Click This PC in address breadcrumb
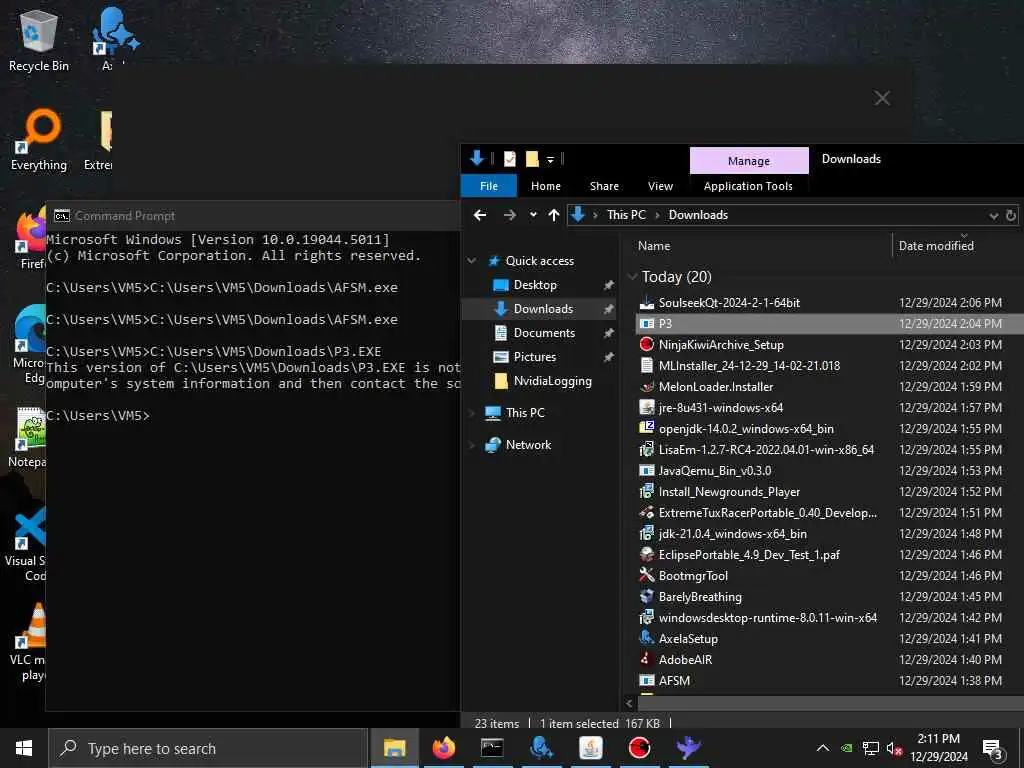The image size is (1024, 768). (626, 215)
